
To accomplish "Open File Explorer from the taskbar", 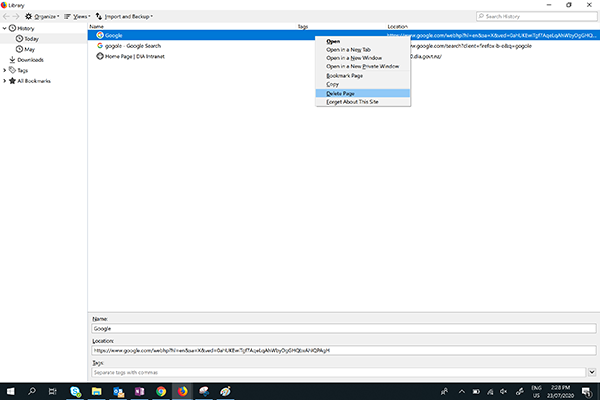I will (96, 391).
